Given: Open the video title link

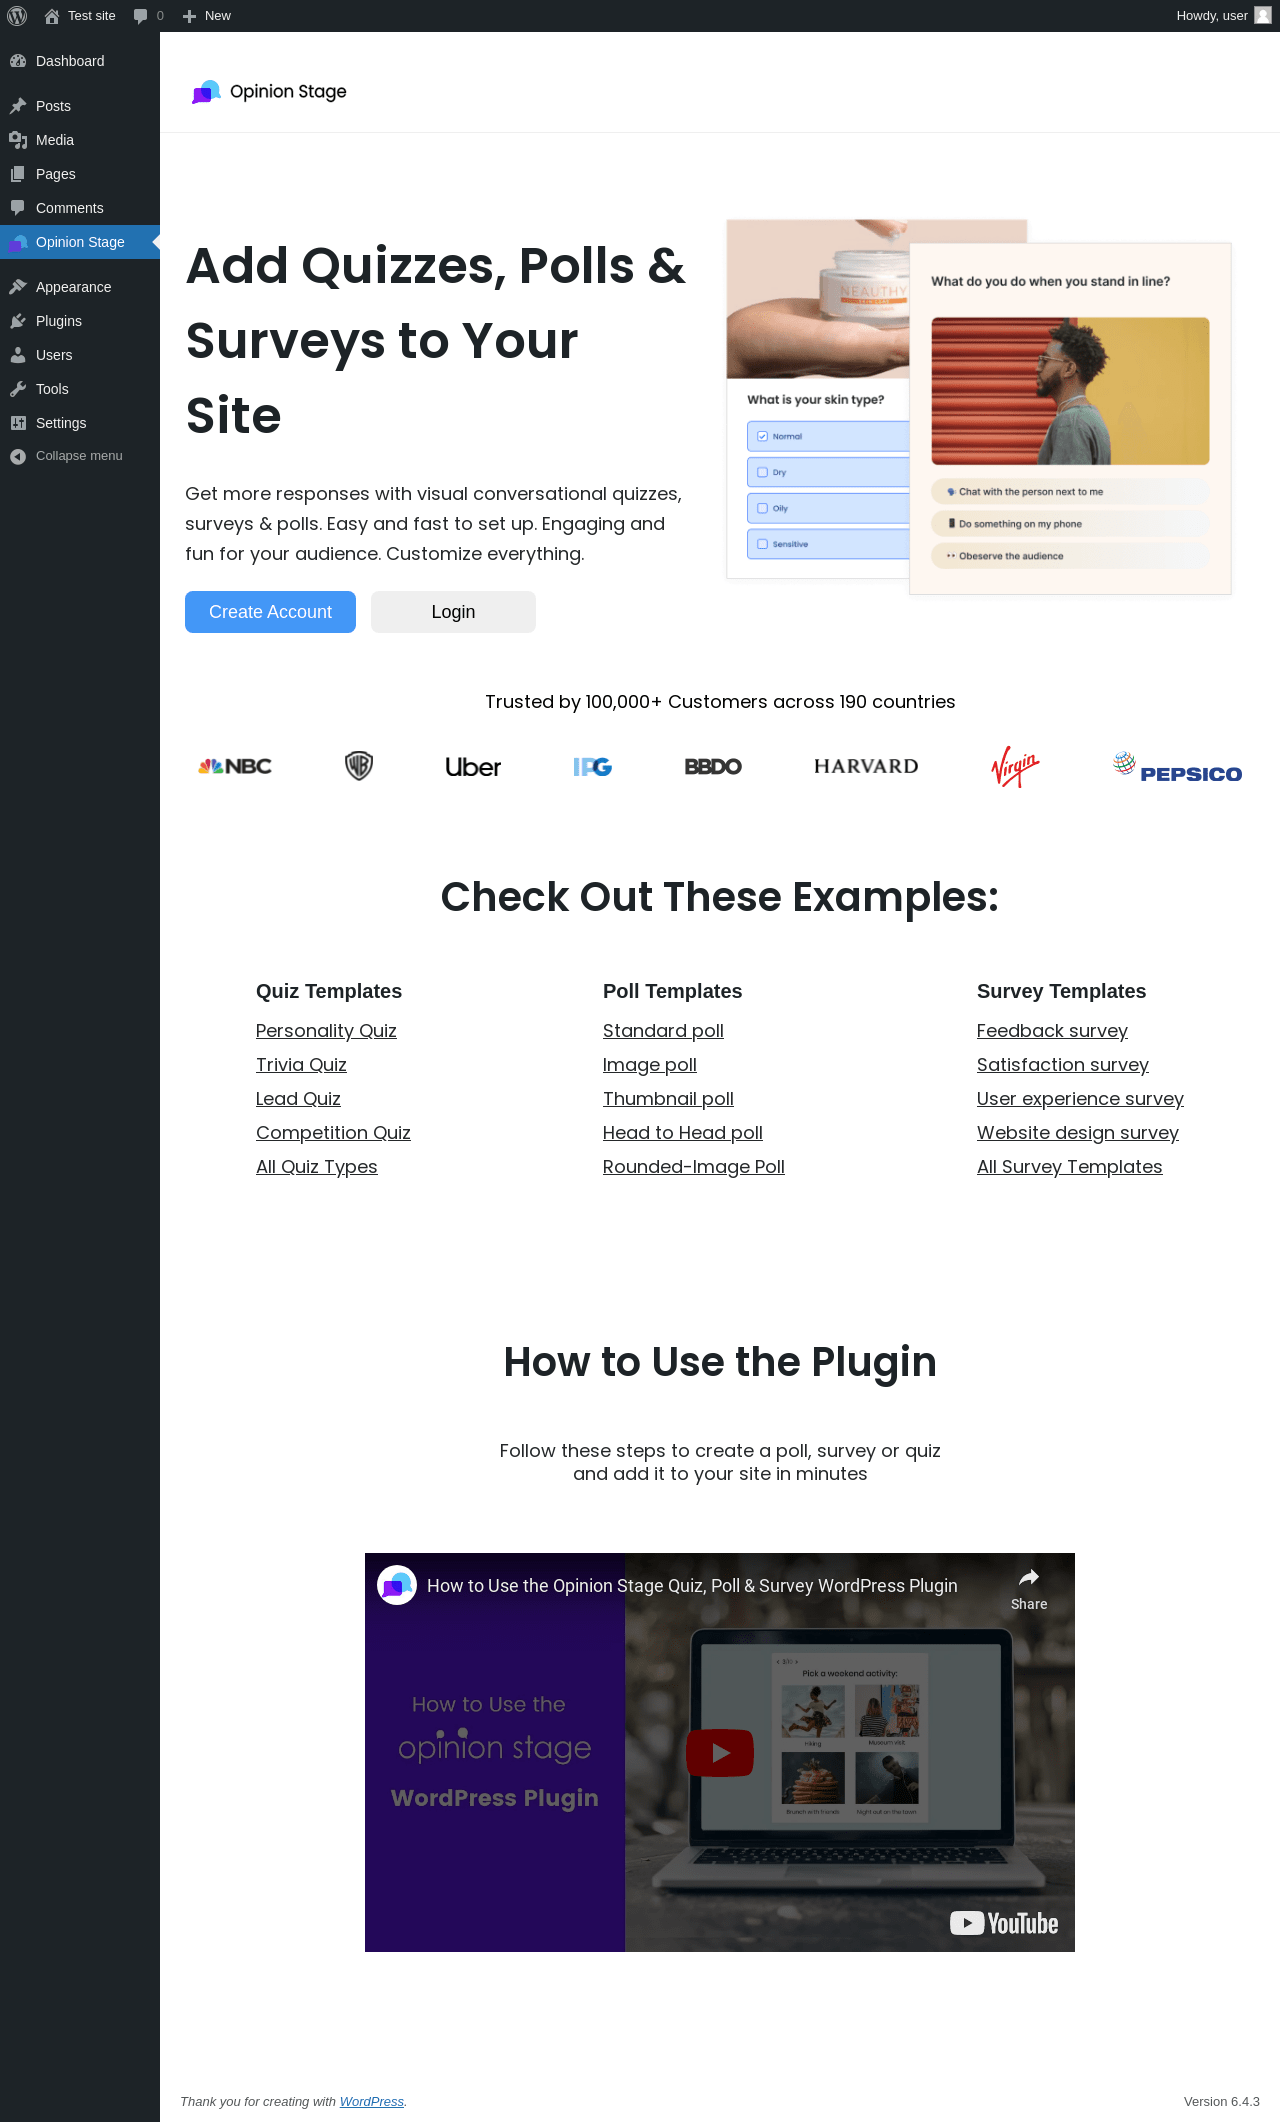Looking at the screenshot, I should (692, 1586).
